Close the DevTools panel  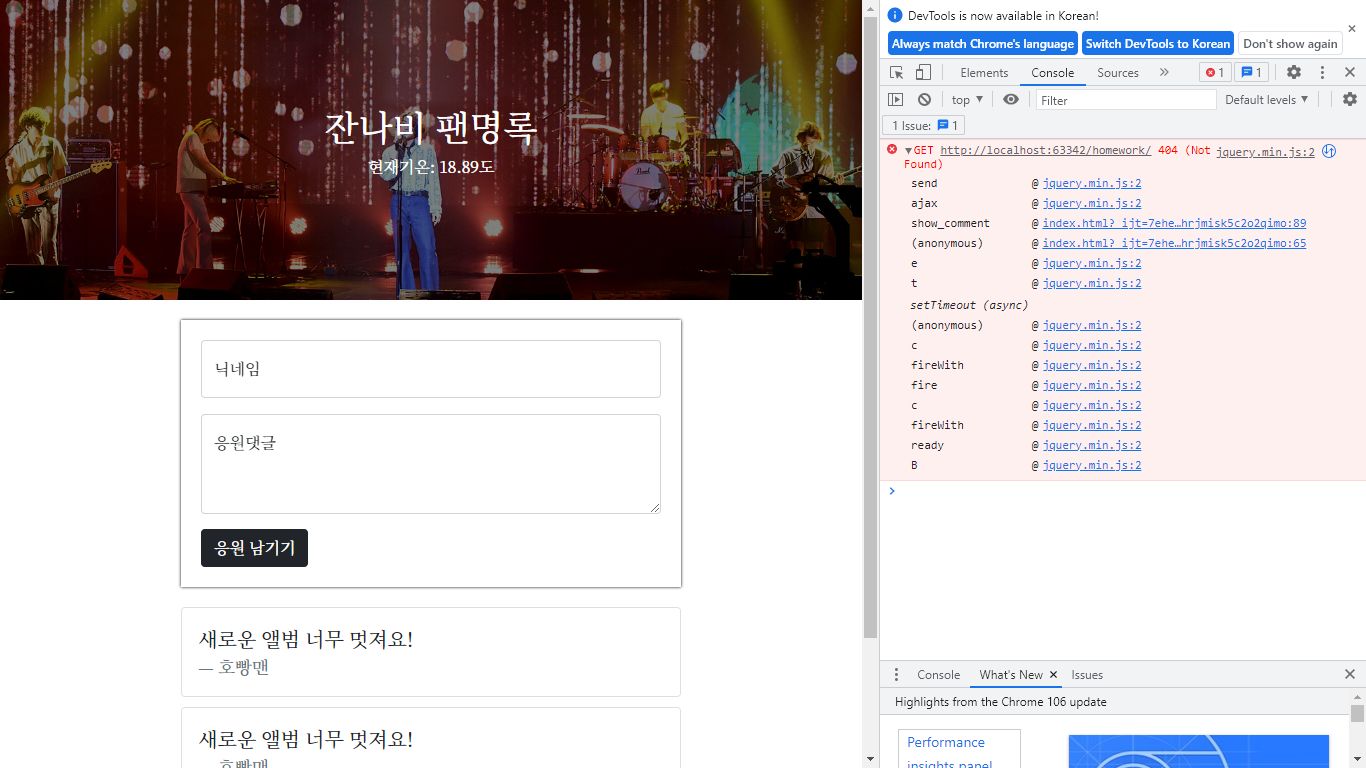pos(1350,72)
